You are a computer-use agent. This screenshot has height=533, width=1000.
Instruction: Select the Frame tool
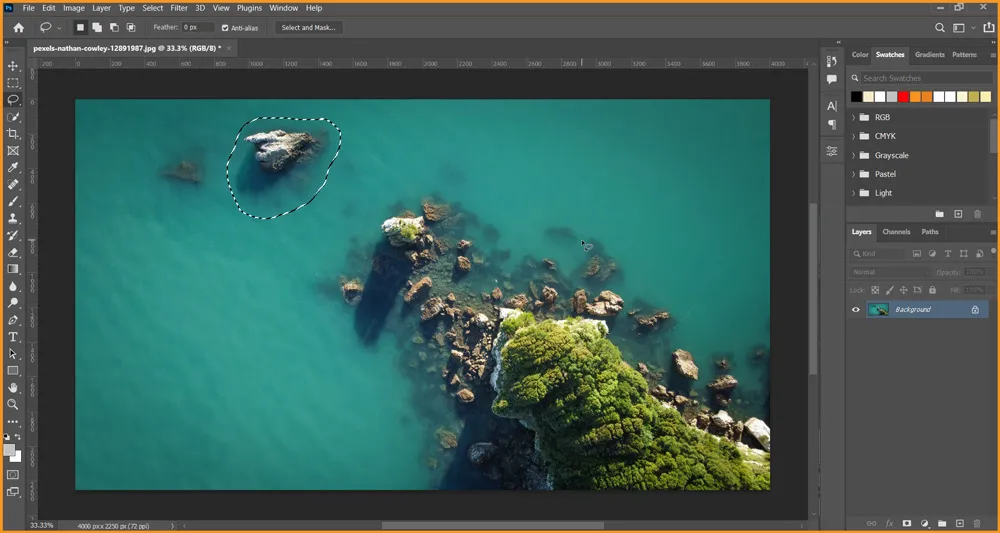click(x=13, y=151)
